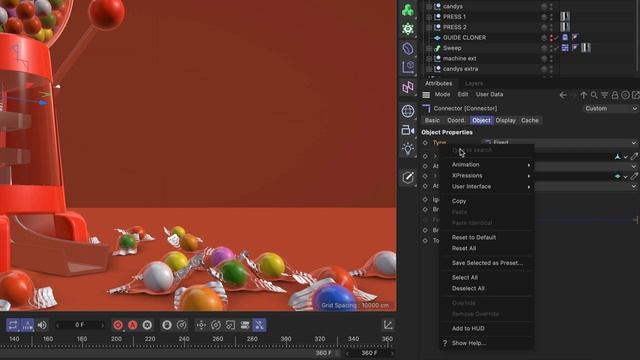Toggle the timeline loop playback icon
The width and height of the screenshot is (640, 360).
13,325
